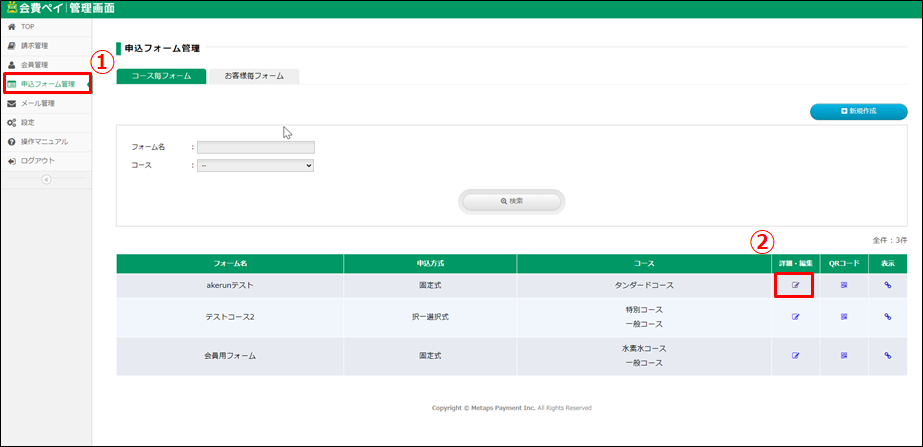Screen dimensions: 923x447
Task: Collapse the left sidebar with arrow toggle
Action: pyautogui.click(x=45, y=179)
